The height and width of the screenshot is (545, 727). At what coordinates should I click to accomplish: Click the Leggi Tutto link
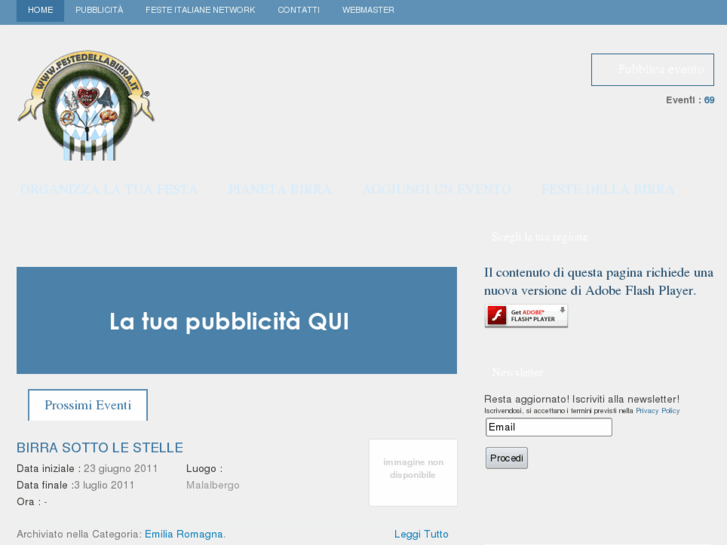pyautogui.click(x=421, y=534)
